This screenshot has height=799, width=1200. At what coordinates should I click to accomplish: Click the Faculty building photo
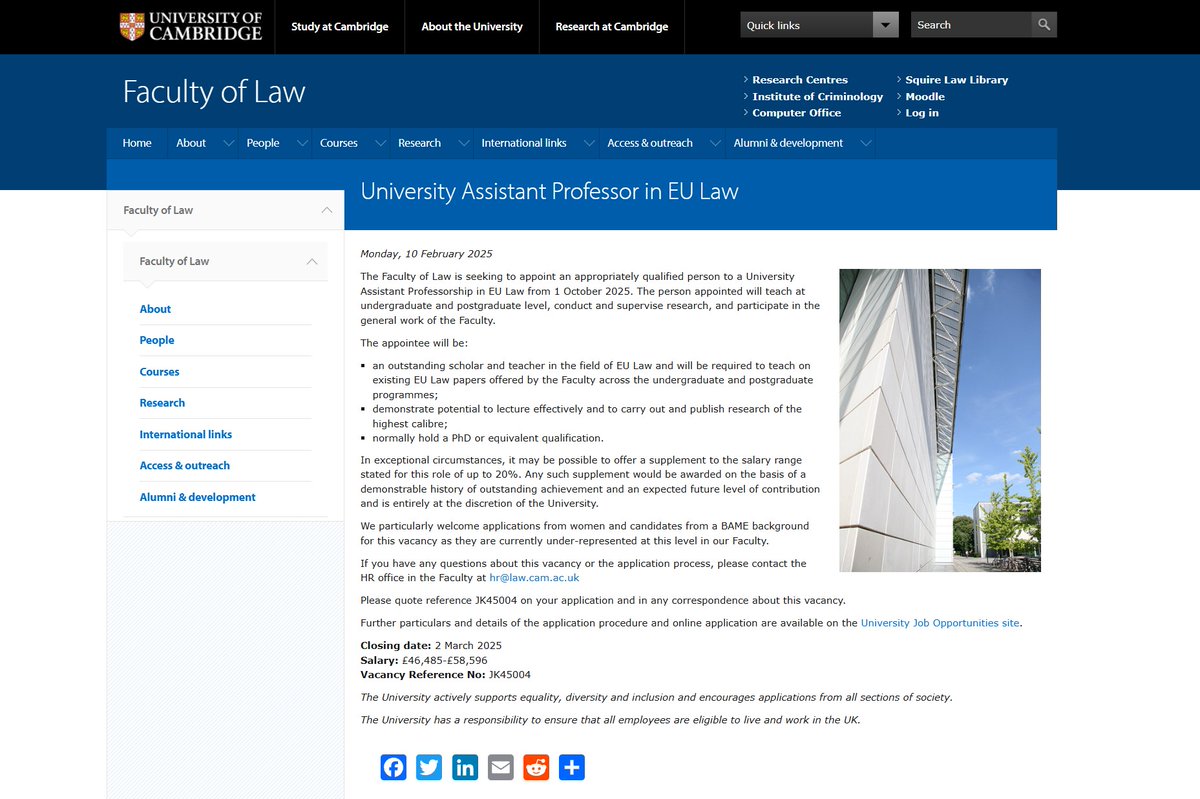[940, 420]
